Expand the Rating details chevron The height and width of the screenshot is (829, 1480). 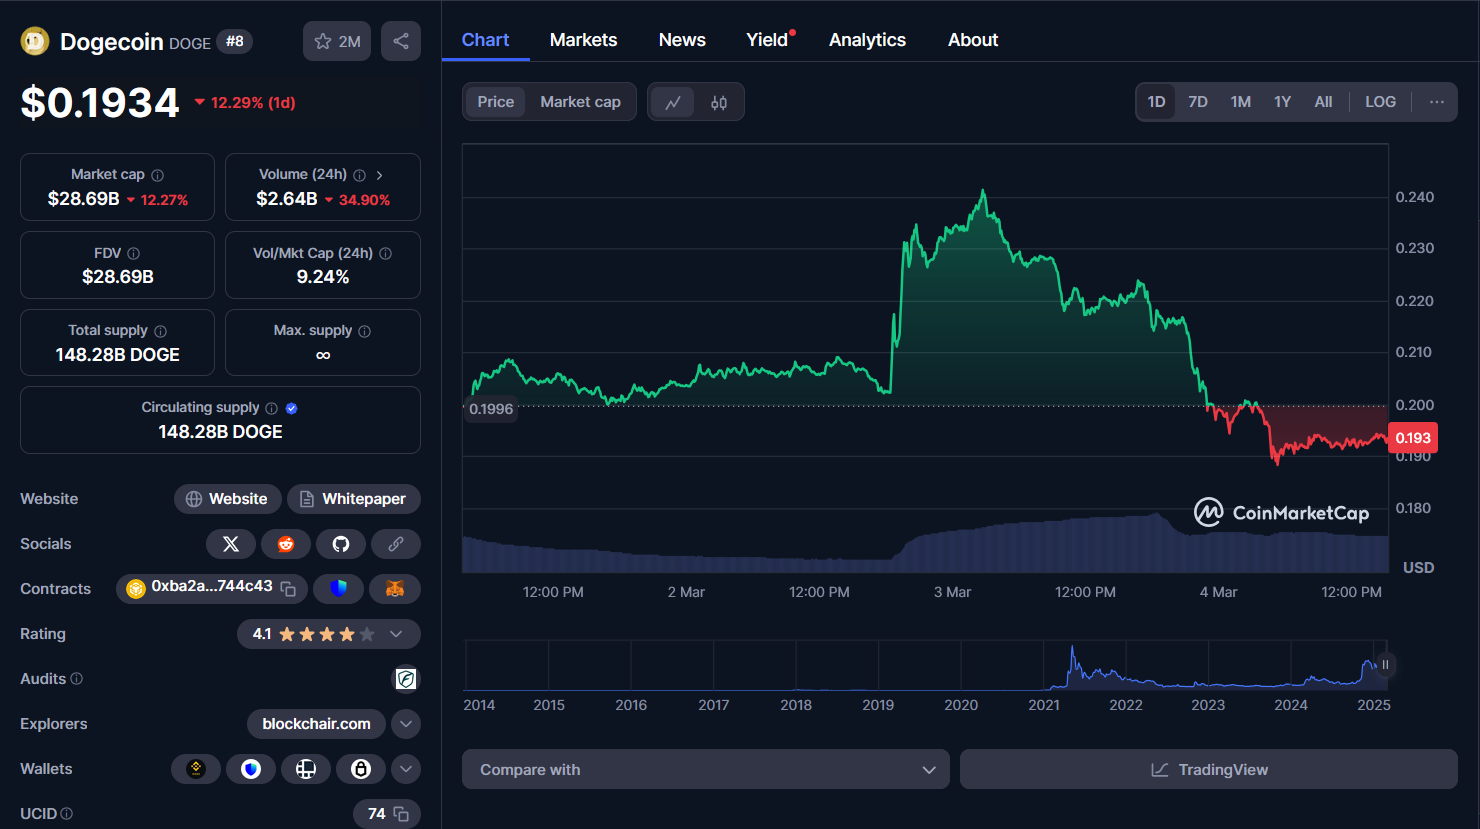pyautogui.click(x=395, y=633)
